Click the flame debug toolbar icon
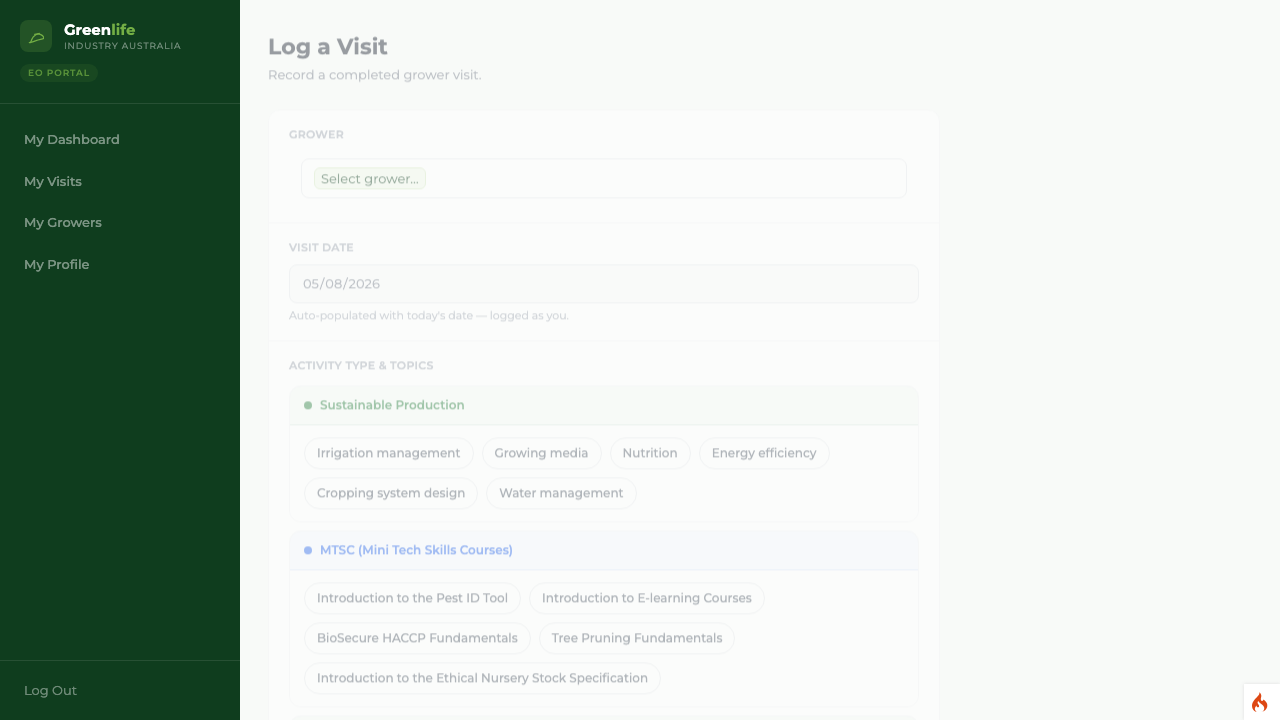The image size is (1280, 720). tap(1260, 702)
